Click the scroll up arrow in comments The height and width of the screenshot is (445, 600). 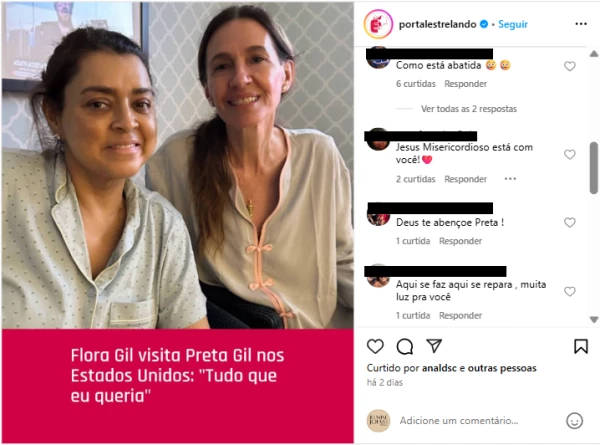coord(594,54)
